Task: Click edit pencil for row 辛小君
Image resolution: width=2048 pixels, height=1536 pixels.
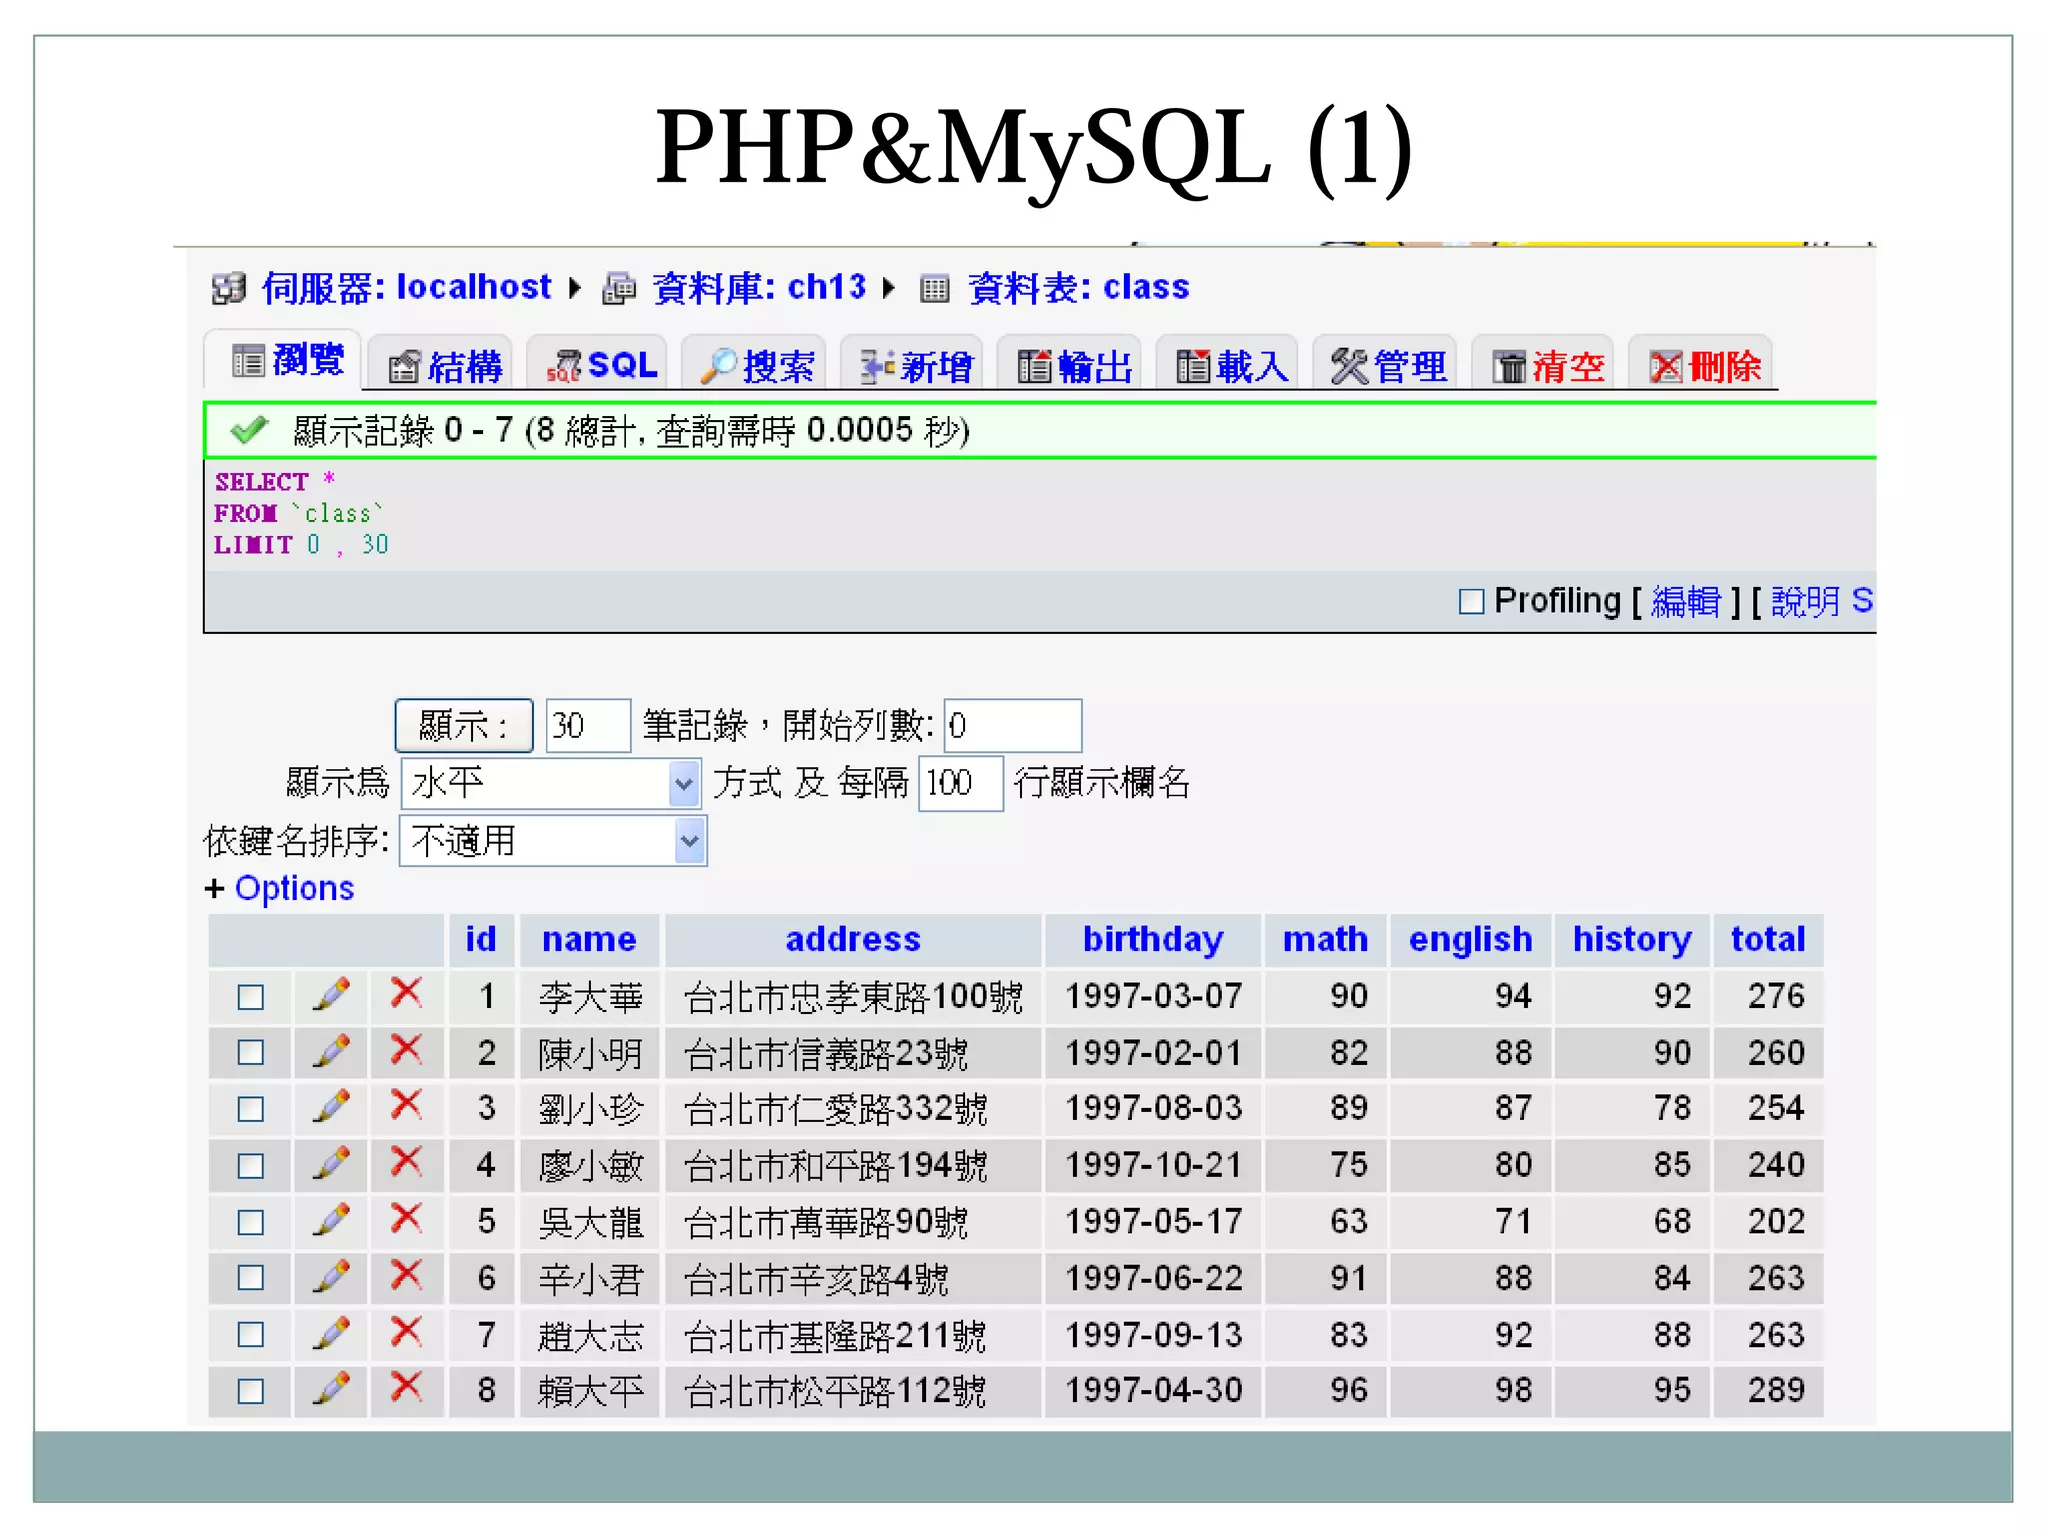Action: click(331, 1277)
